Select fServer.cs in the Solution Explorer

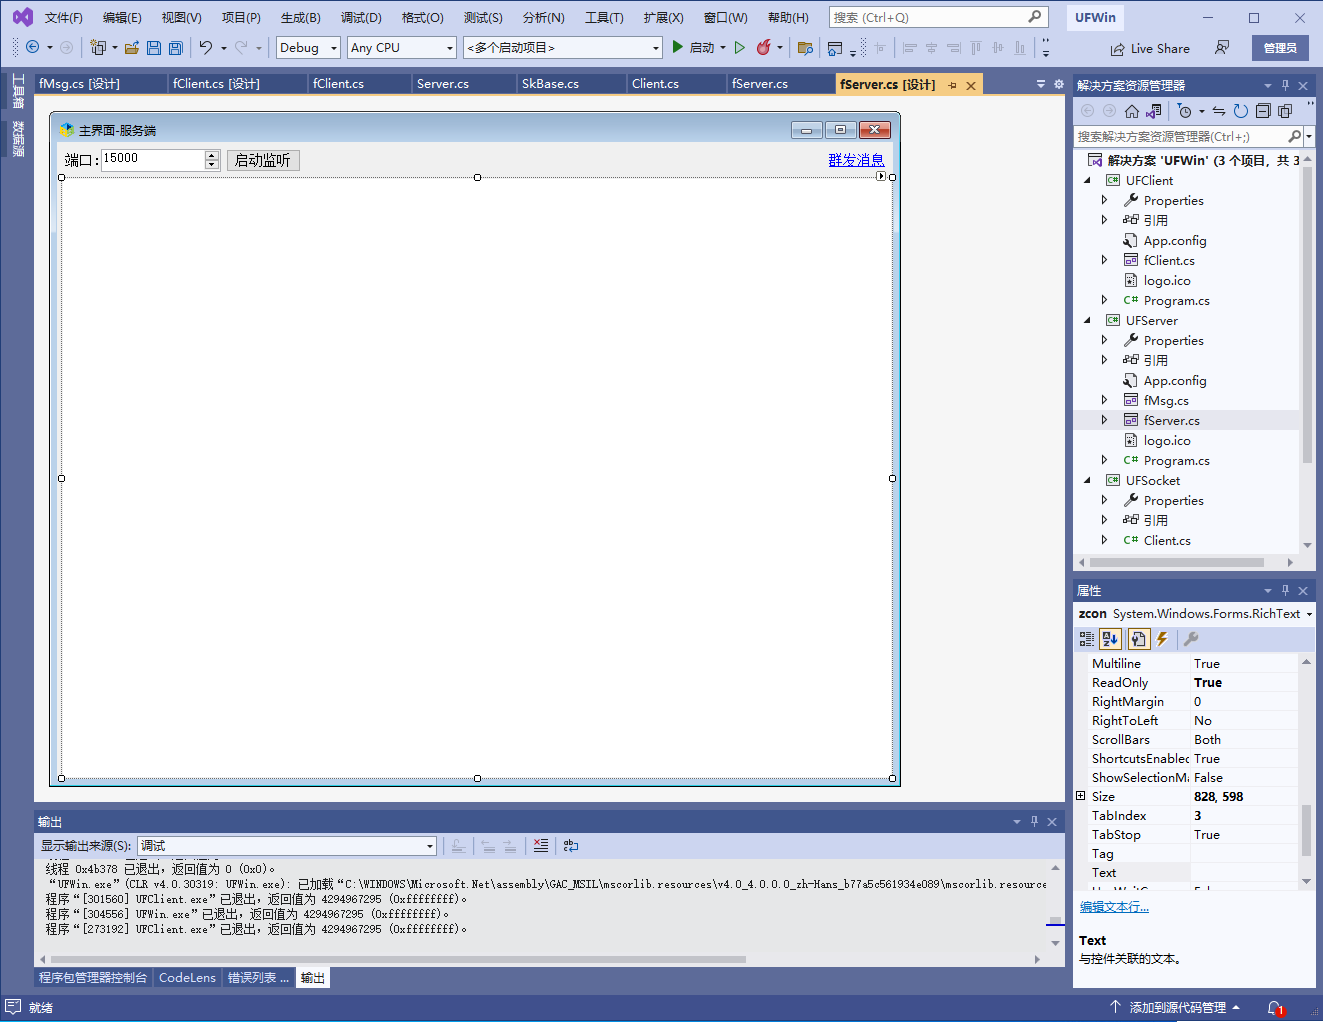tap(1171, 421)
